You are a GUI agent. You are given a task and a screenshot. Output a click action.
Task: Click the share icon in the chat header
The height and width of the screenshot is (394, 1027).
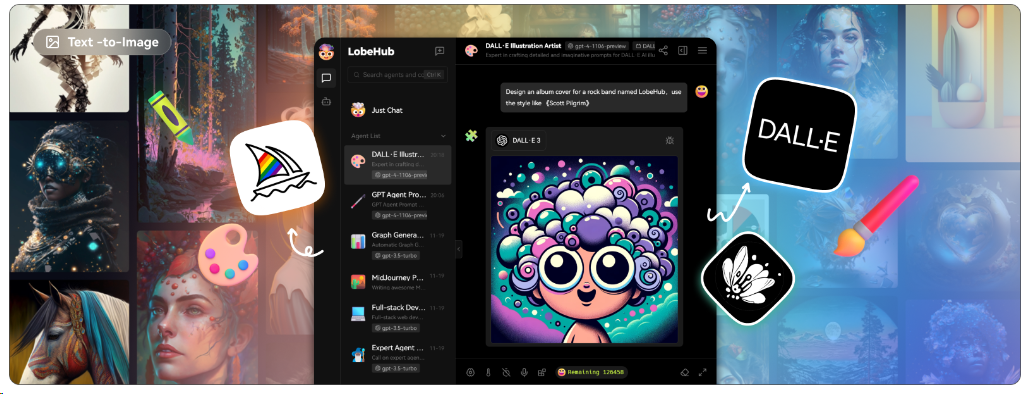663,50
